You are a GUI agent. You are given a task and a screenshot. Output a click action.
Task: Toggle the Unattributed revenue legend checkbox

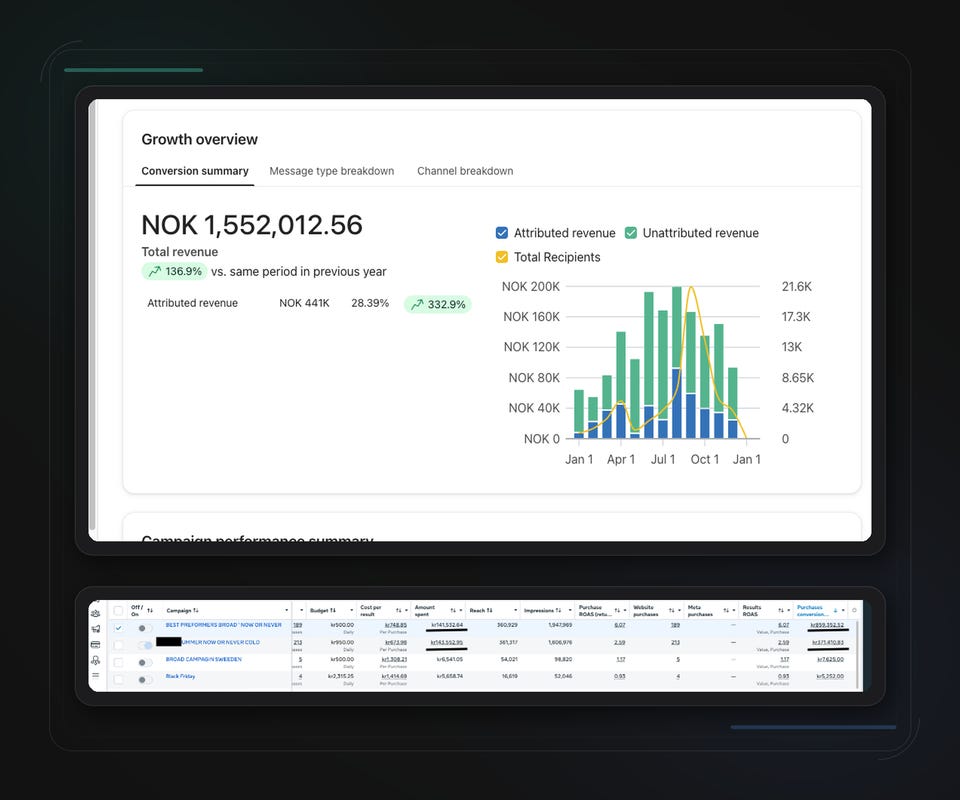(x=631, y=233)
